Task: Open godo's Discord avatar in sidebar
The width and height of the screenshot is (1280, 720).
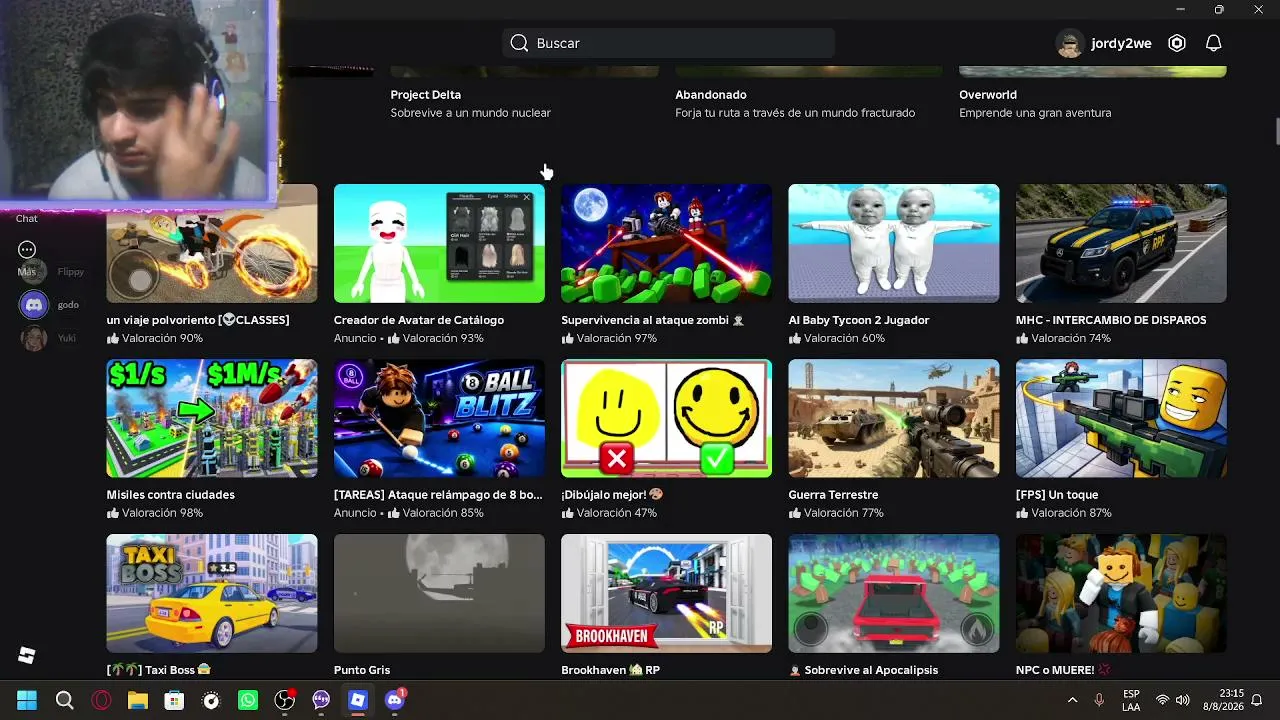Action: (x=34, y=305)
